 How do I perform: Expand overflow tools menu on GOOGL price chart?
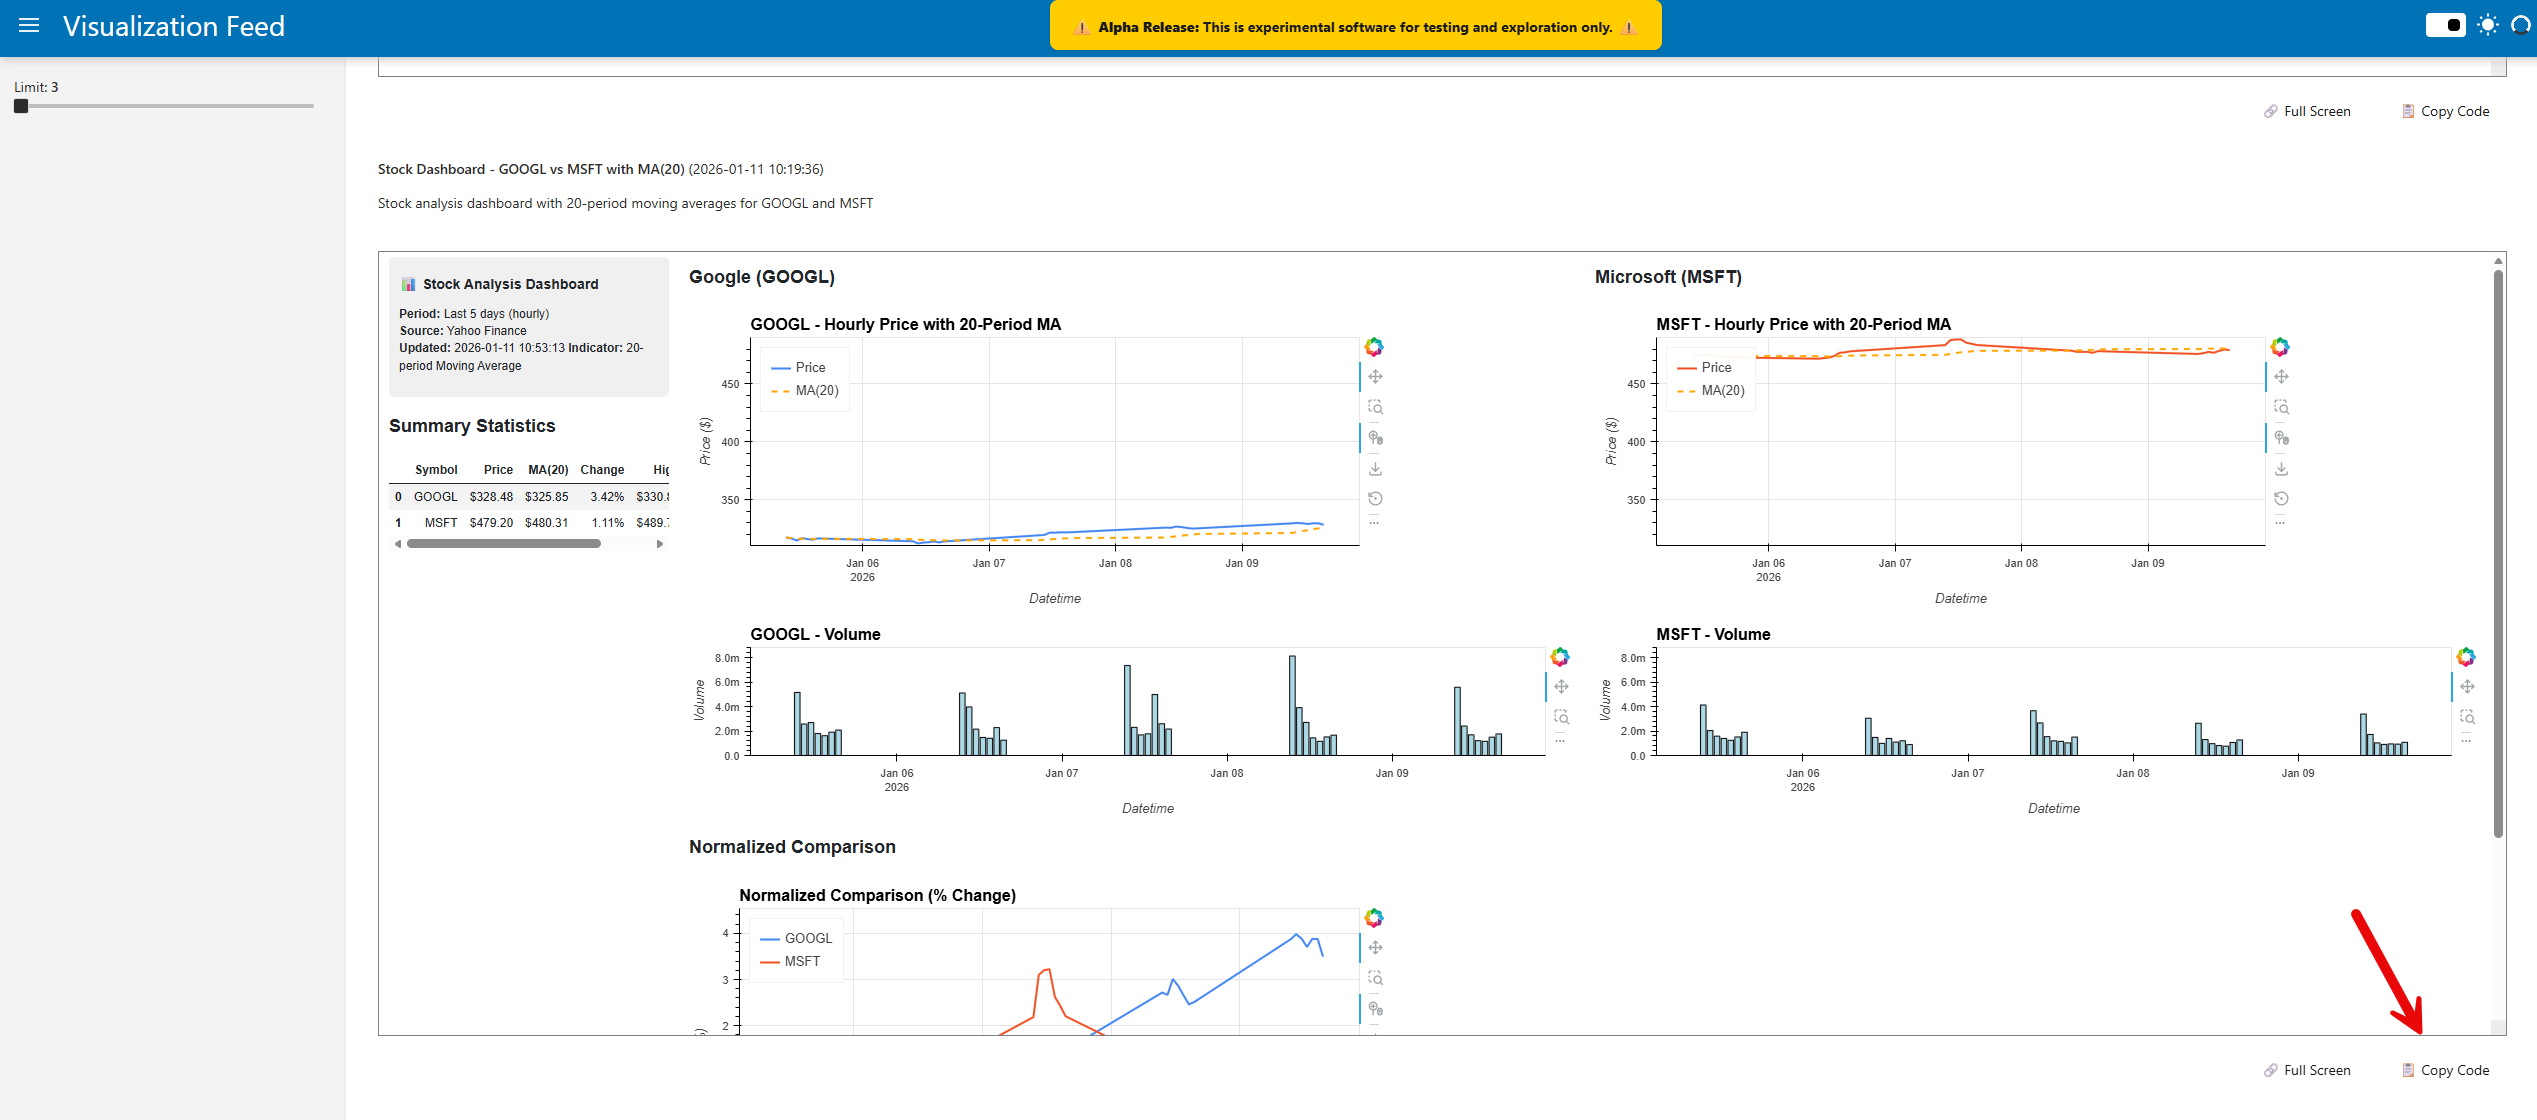(1374, 522)
